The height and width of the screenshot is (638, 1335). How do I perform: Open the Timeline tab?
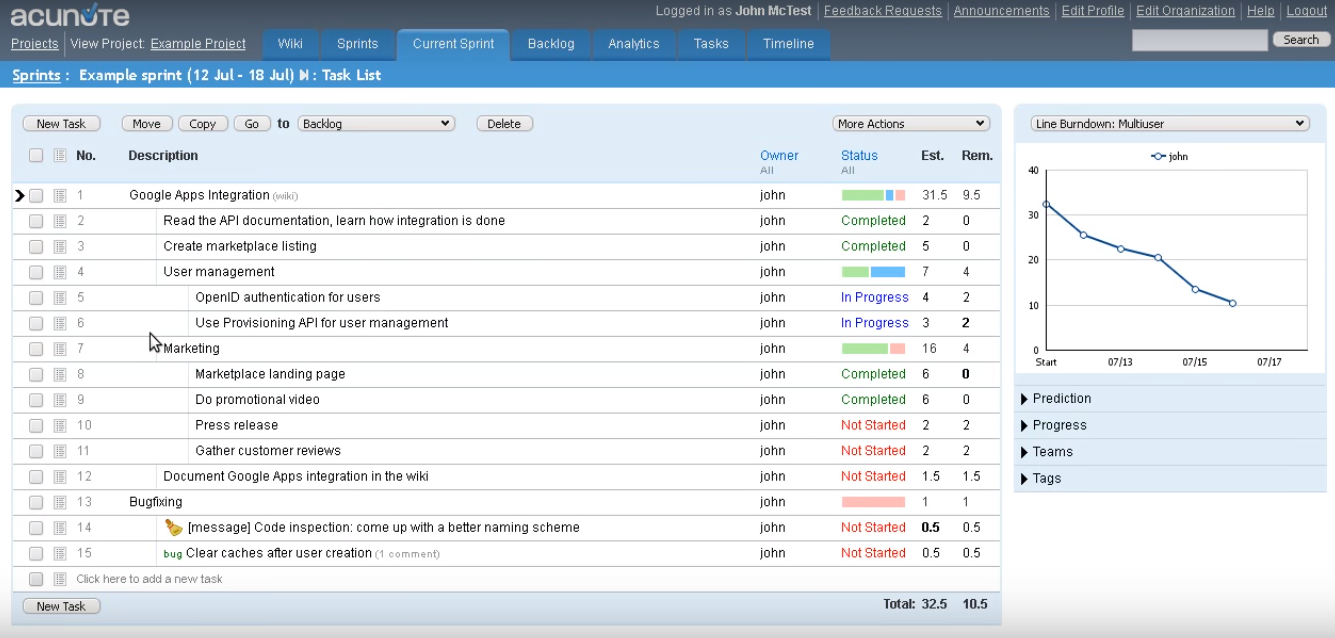pos(788,44)
